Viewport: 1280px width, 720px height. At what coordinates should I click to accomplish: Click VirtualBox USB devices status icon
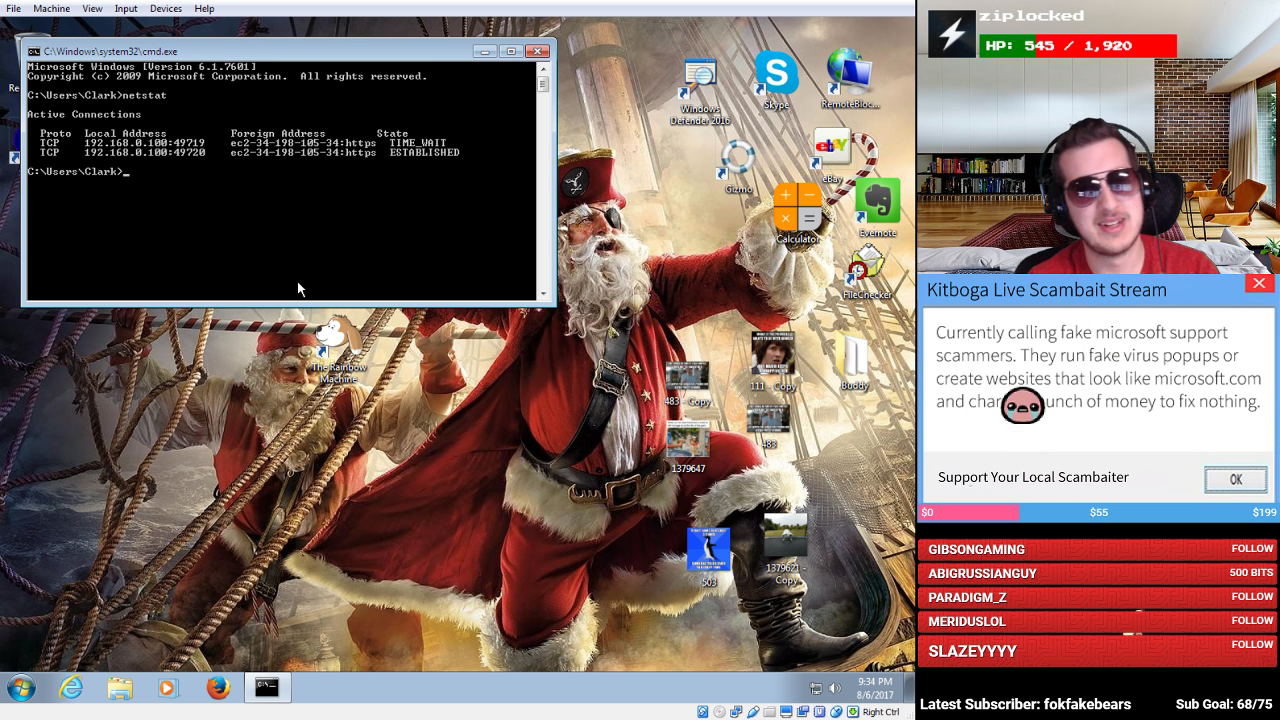coord(753,712)
